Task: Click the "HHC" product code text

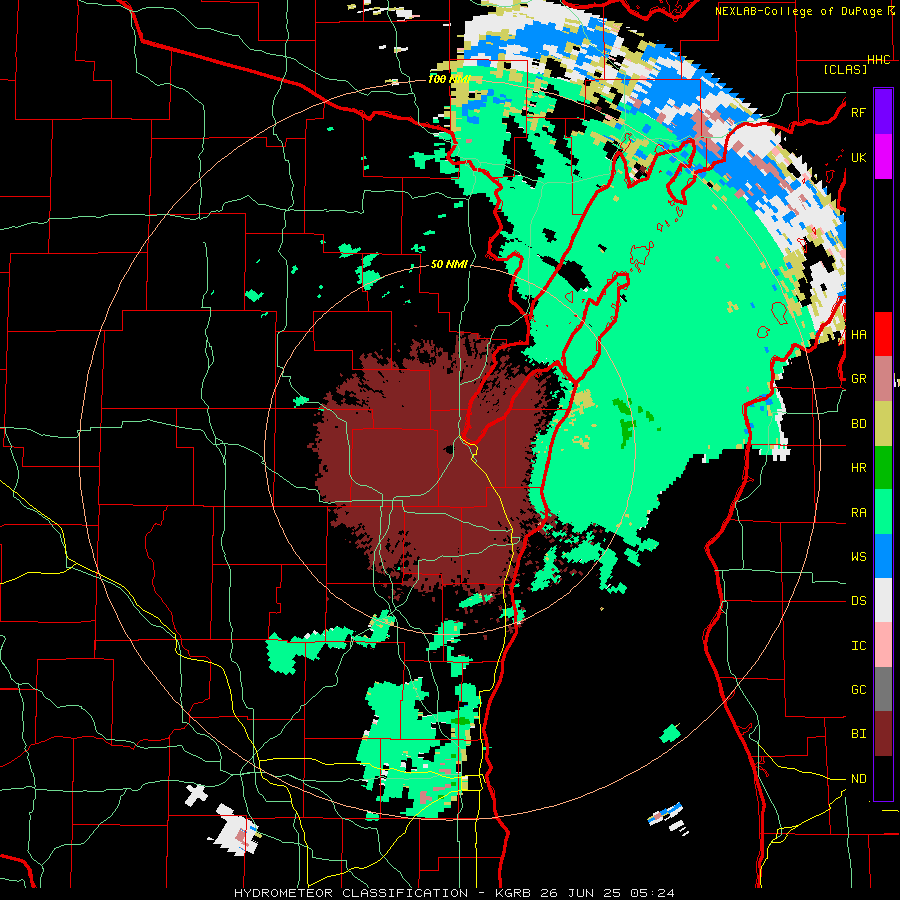Action: tap(879, 60)
